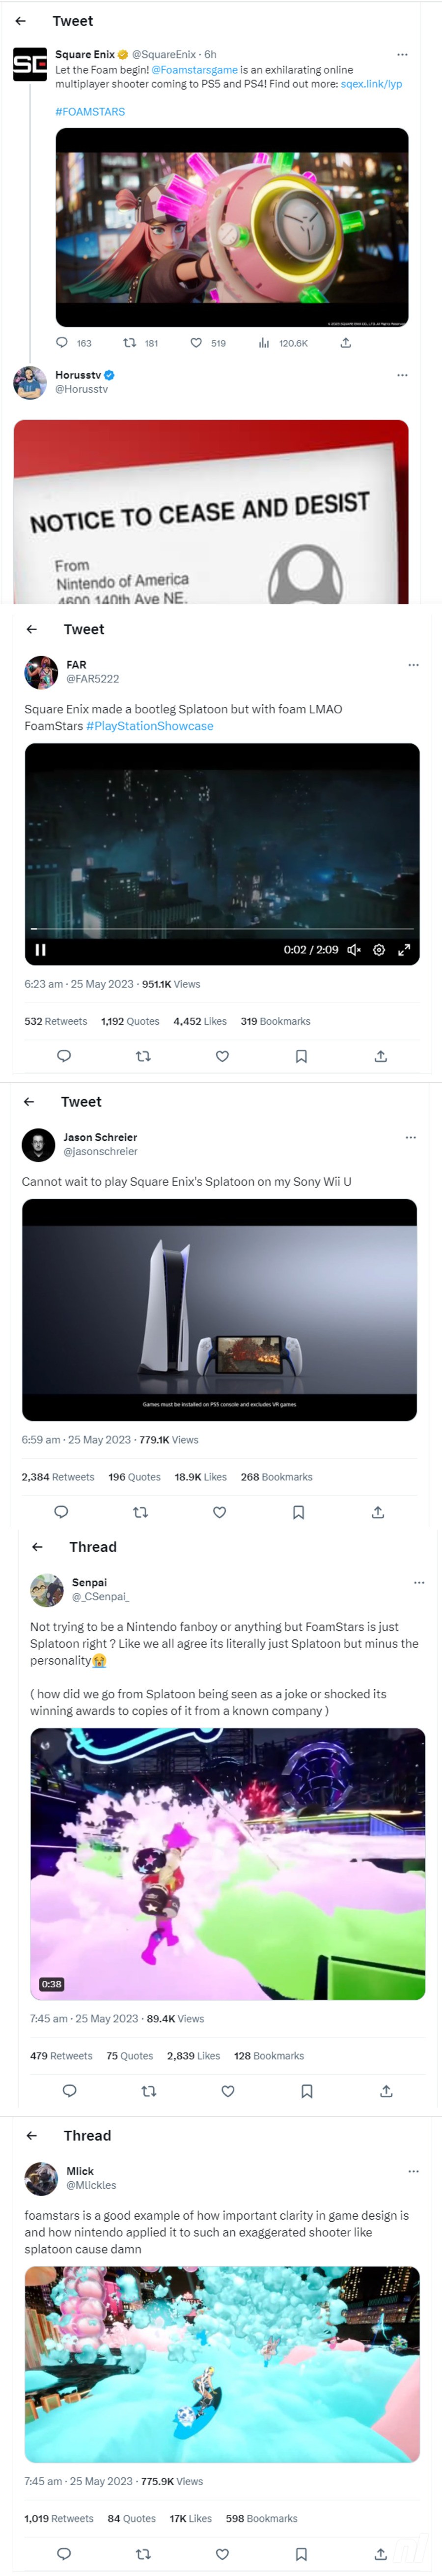The height and width of the screenshot is (2576, 442).
Task: Open more options on Square Enix's tweet
Action: point(403,54)
